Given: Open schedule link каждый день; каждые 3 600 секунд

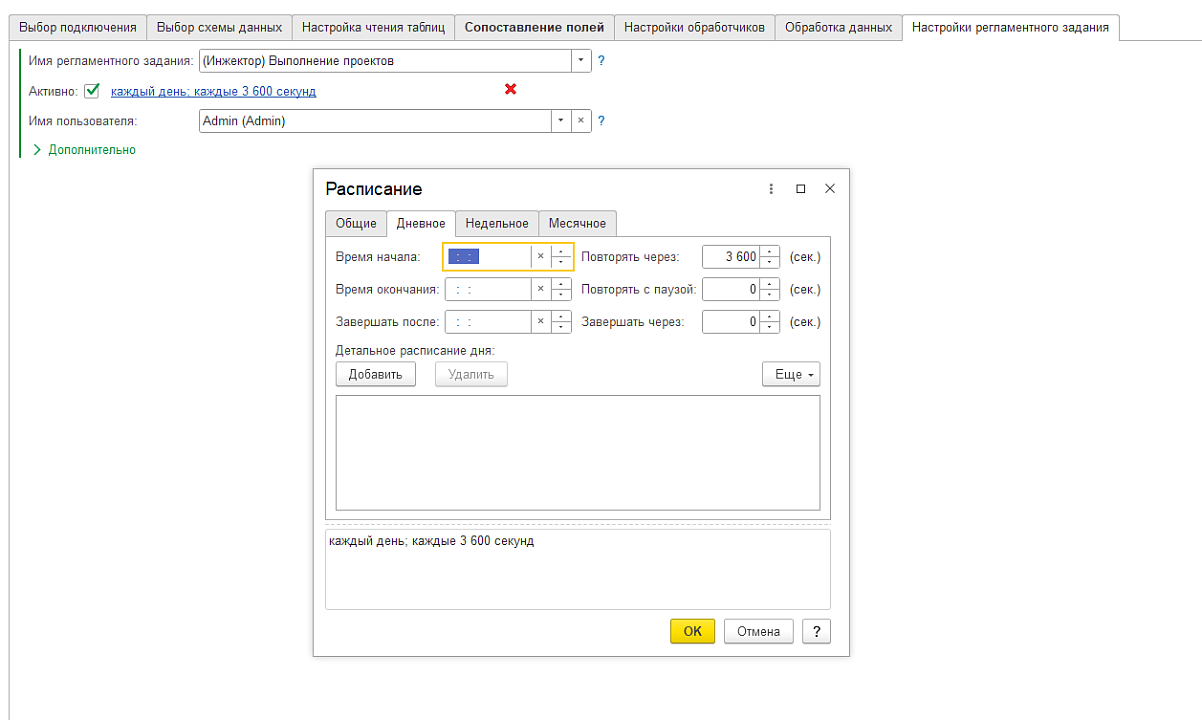Looking at the screenshot, I should coord(213,91).
